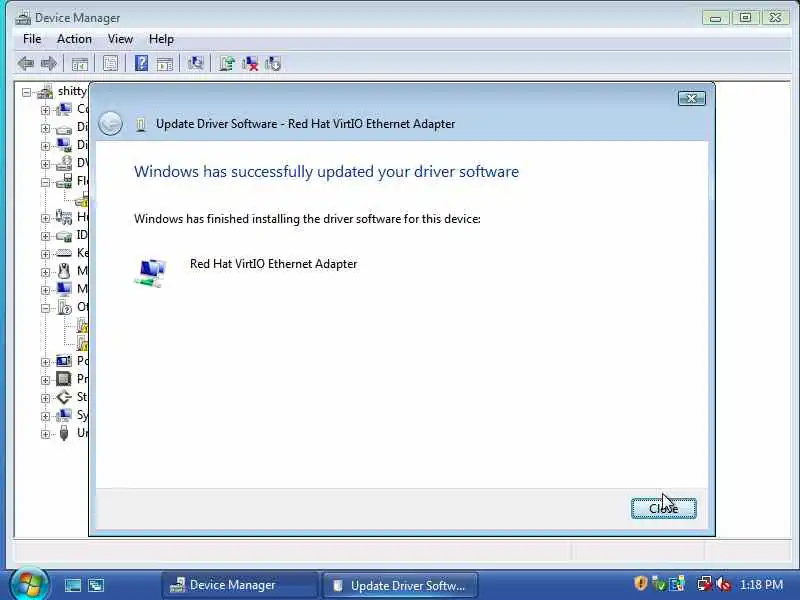This screenshot has height=600, width=800.
Task: Switch to Device Manager taskbar button
Action: (x=240, y=585)
